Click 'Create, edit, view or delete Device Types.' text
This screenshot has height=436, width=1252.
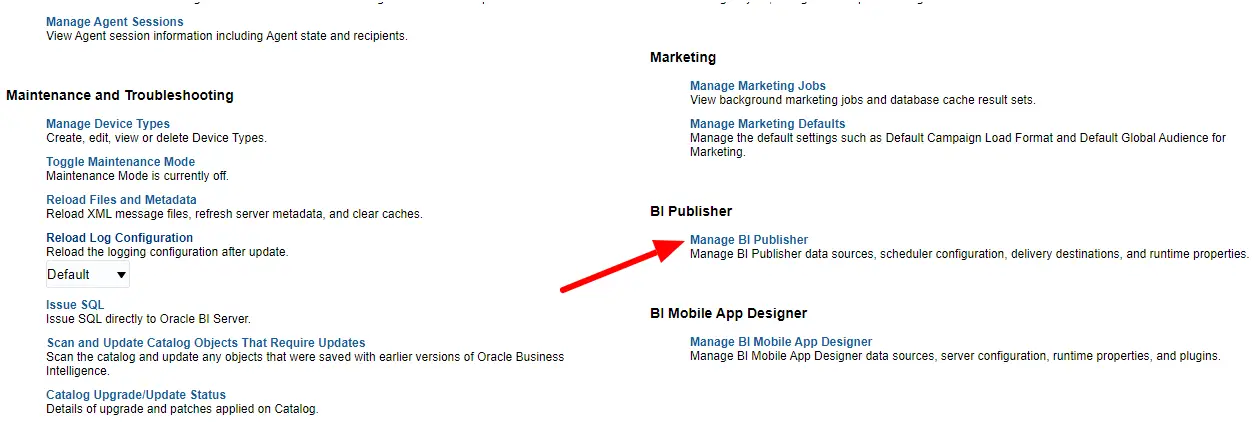(x=156, y=138)
